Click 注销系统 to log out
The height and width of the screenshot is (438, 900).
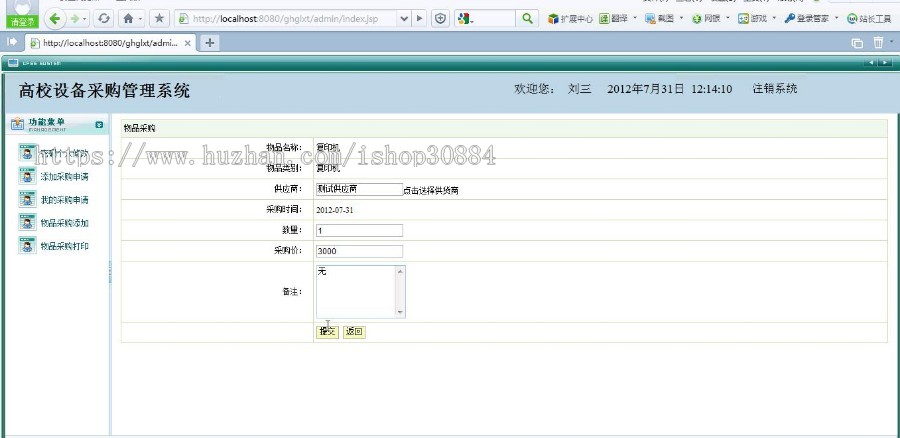(x=775, y=88)
